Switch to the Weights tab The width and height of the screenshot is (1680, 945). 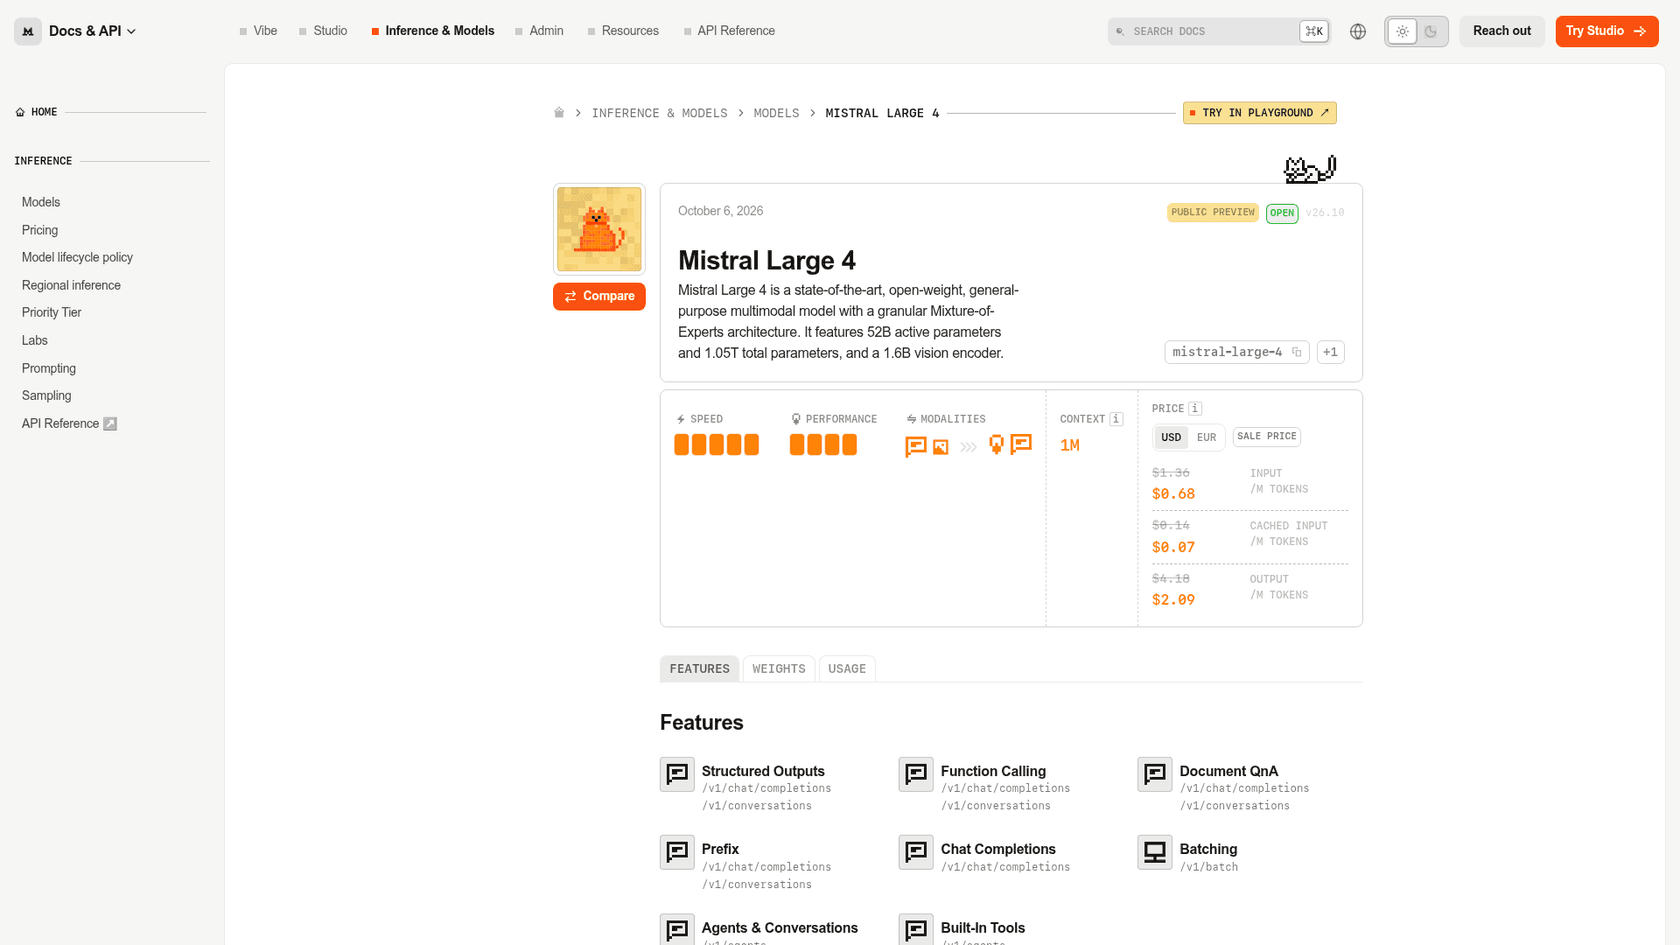pyautogui.click(x=778, y=669)
